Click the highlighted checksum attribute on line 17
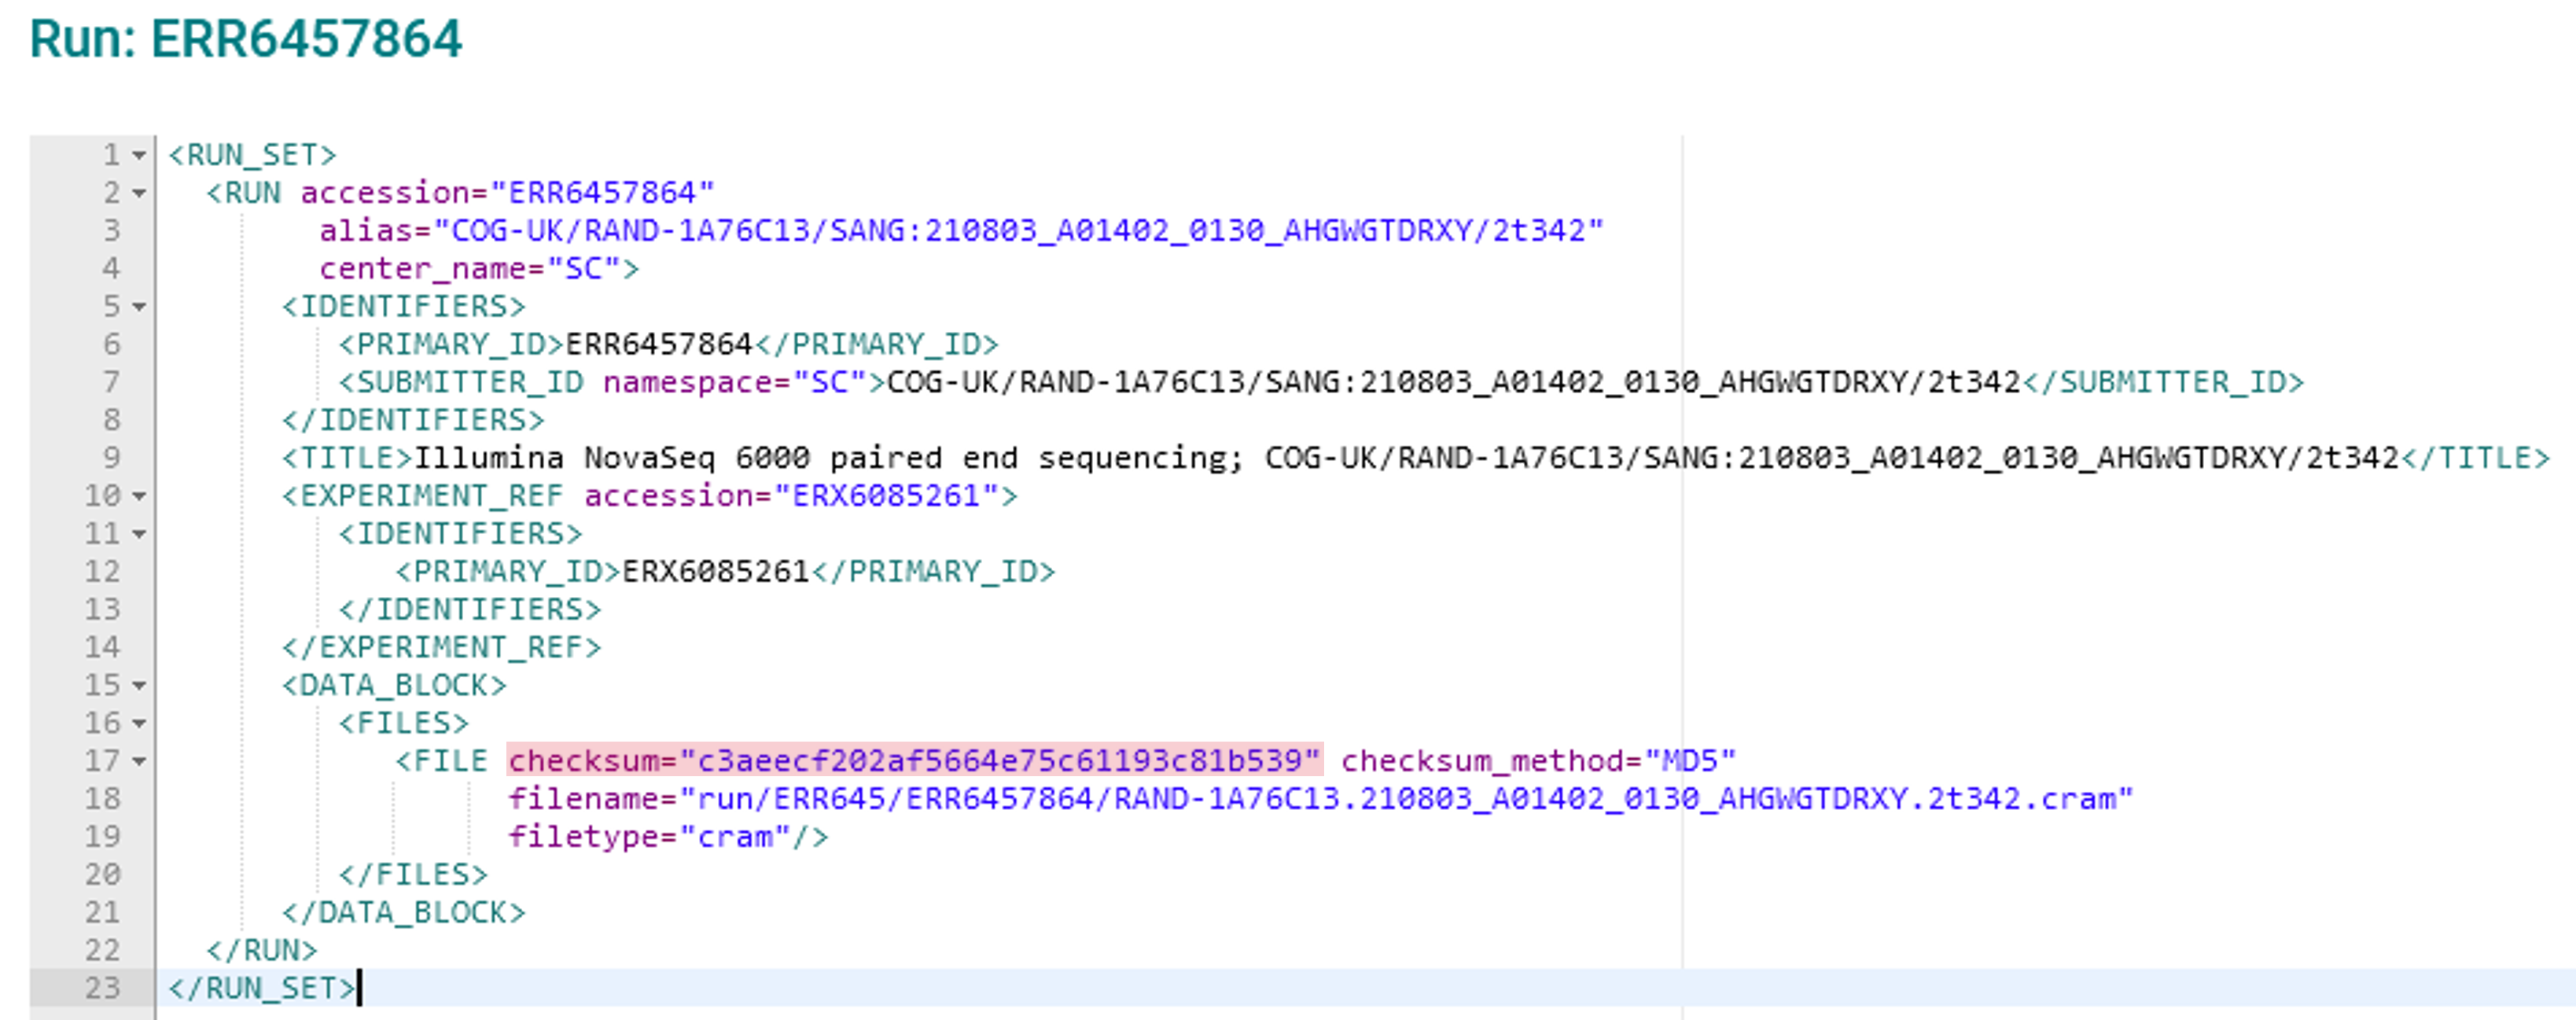This screenshot has width=2576, height=1020. 914,761
